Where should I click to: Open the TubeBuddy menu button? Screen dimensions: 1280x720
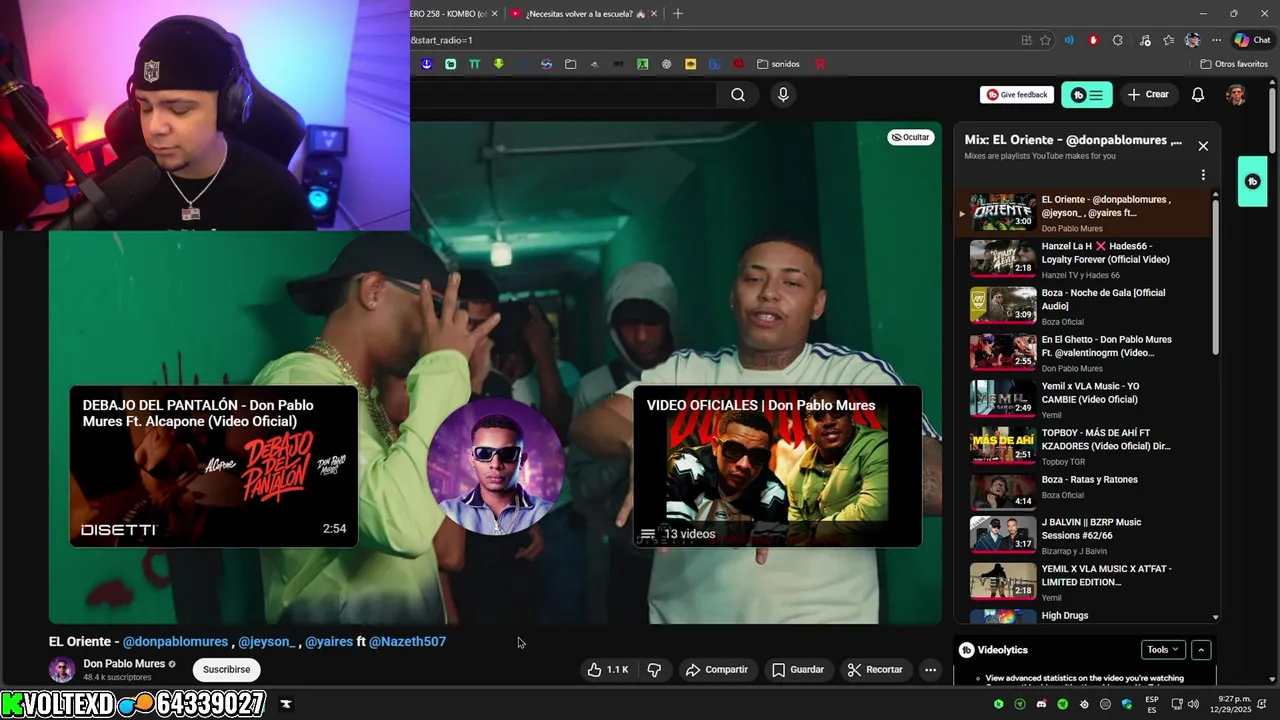tap(1087, 95)
